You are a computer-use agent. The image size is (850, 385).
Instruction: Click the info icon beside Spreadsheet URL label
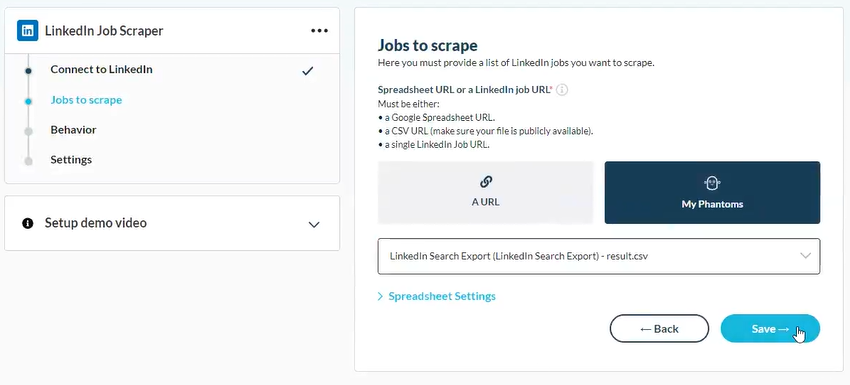[562, 90]
